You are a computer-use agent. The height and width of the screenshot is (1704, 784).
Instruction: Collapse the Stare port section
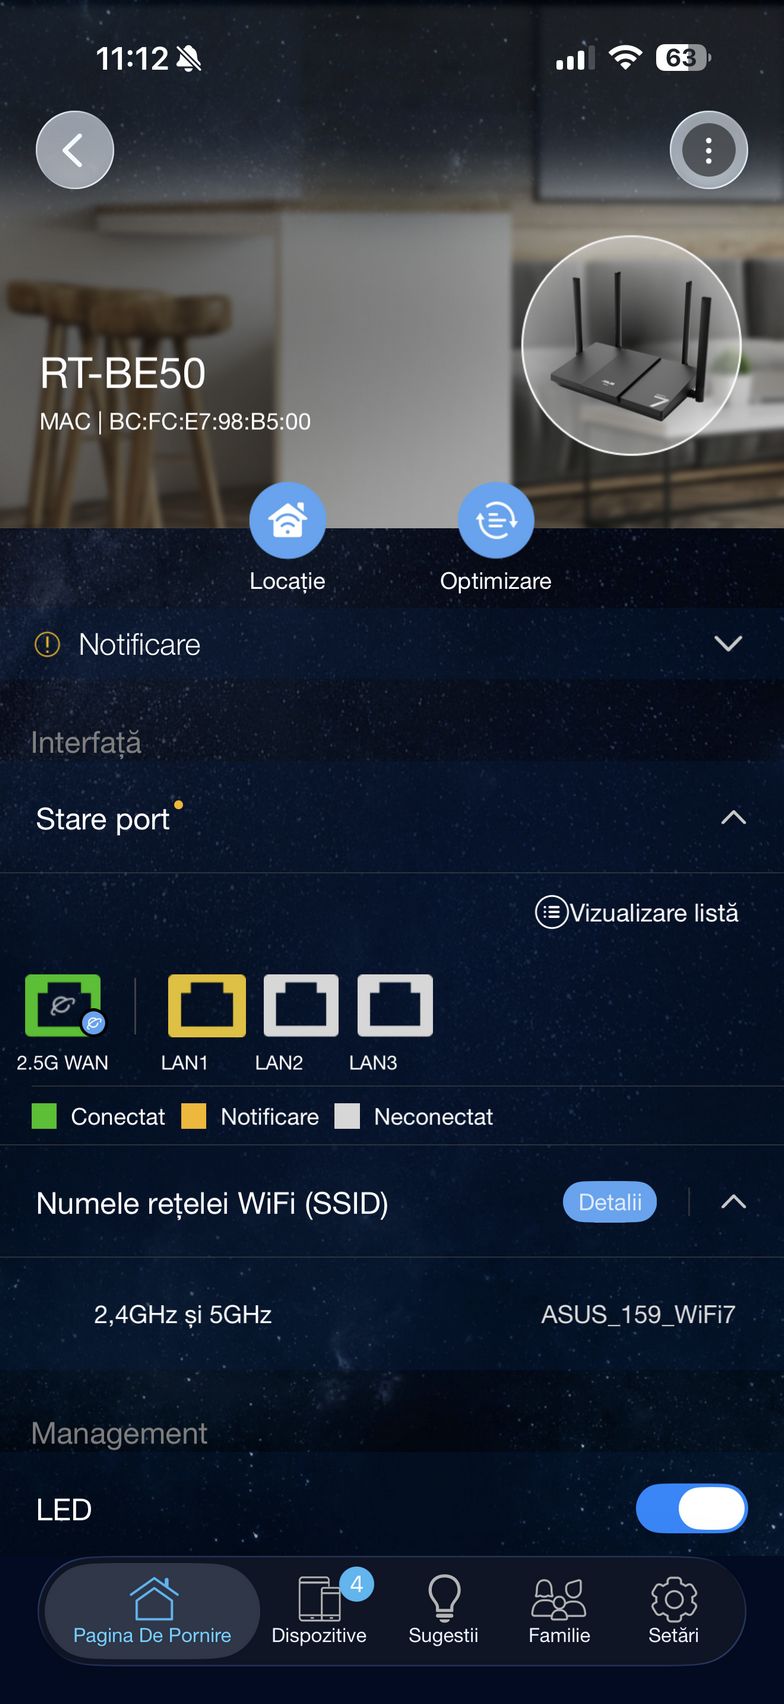[x=733, y=818]
